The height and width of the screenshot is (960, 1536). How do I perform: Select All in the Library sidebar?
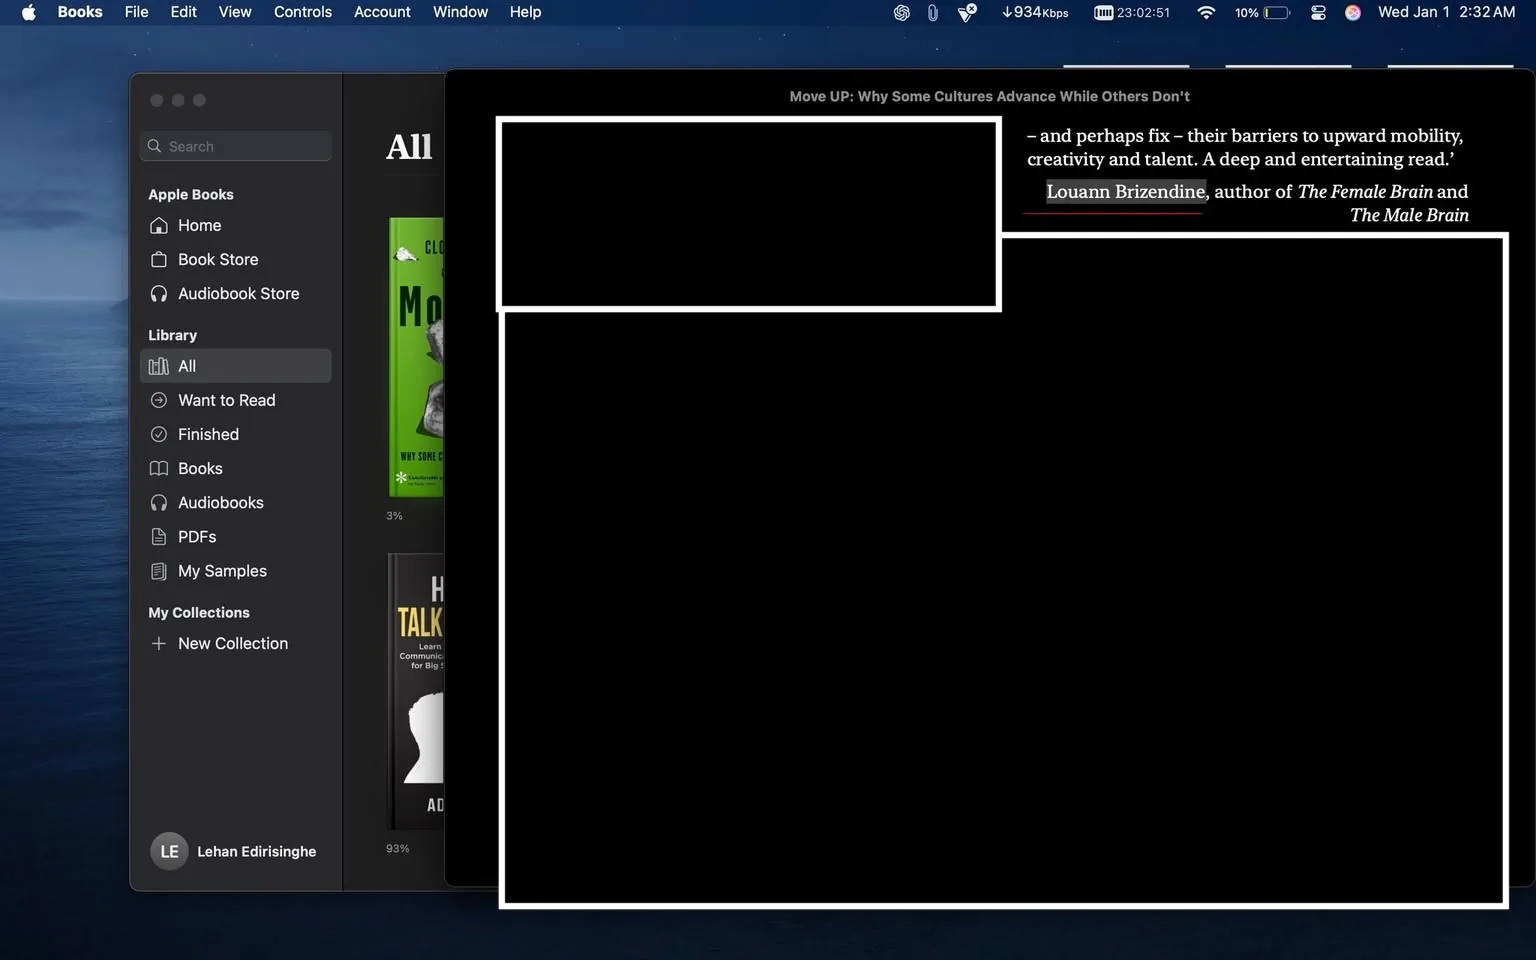(187, 366)
